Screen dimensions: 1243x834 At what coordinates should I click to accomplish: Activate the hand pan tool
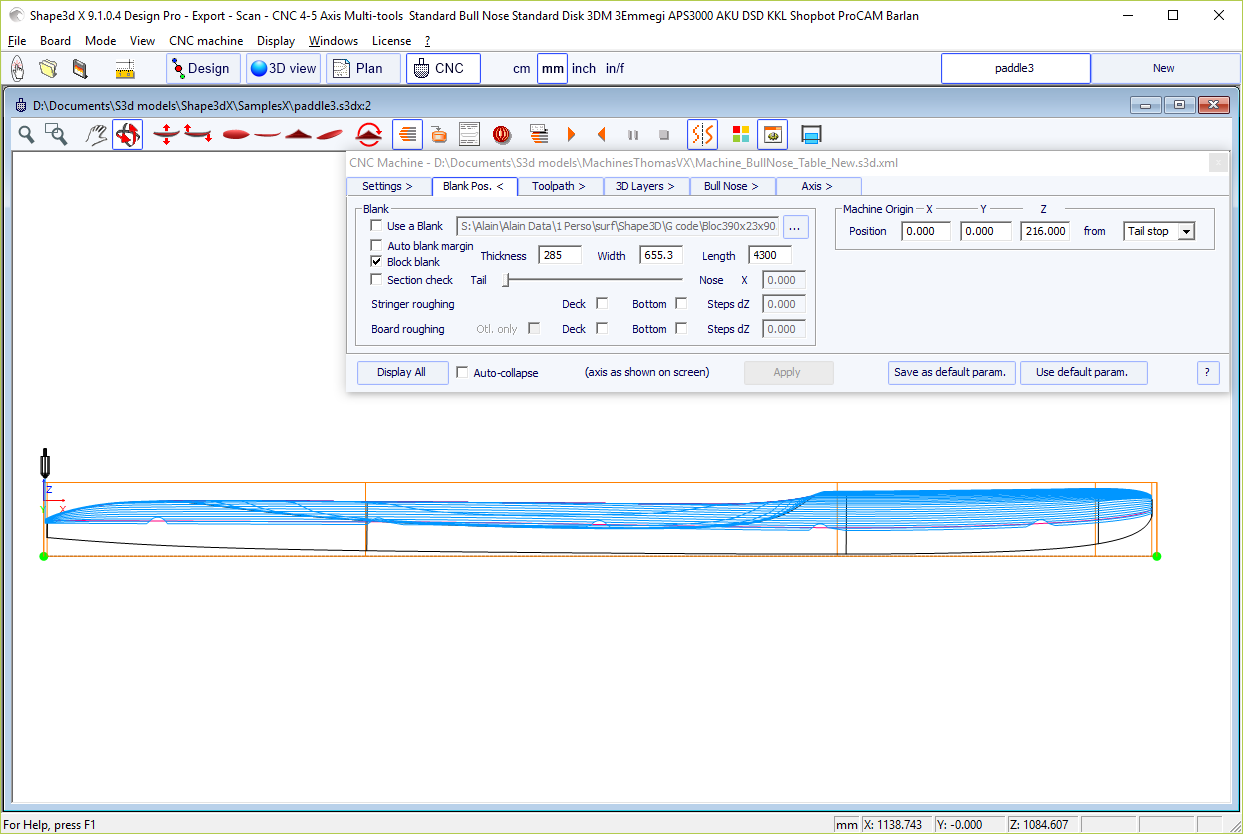tap(96, 134)
